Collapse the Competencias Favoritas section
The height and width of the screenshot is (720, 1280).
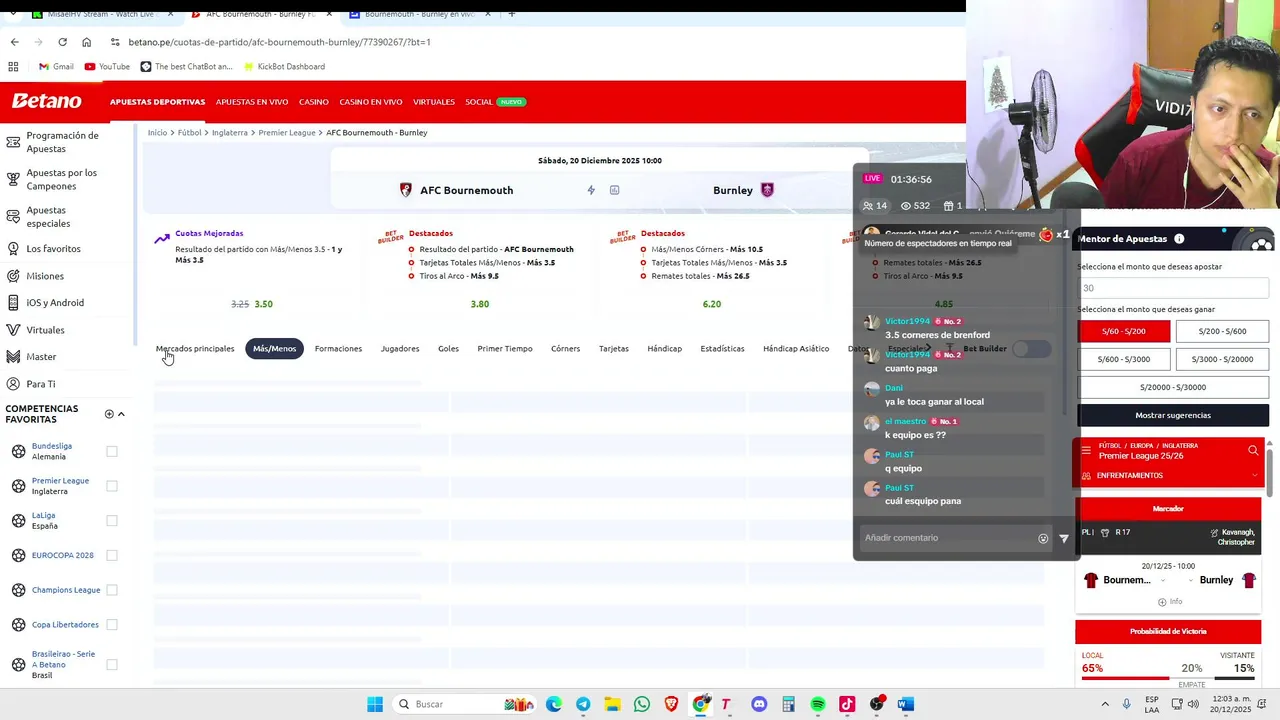coord(121,414)
